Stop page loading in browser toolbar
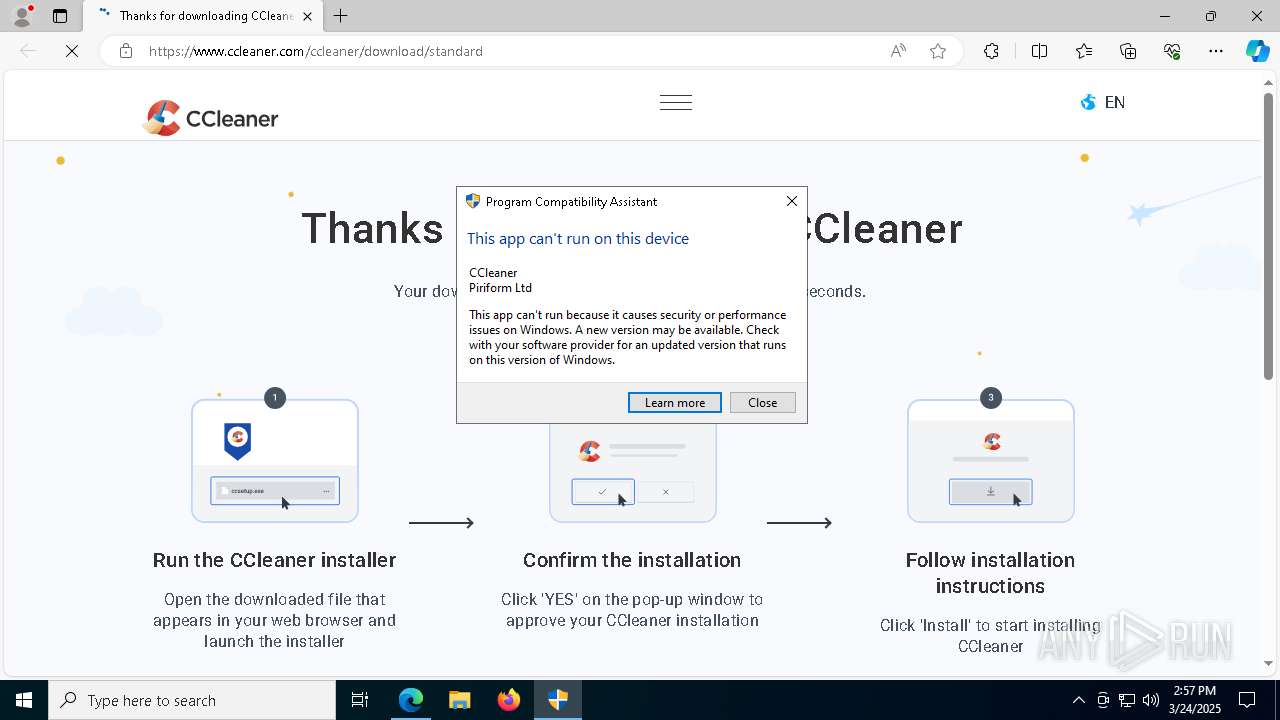Screen dimensions: 1280x720 72,51
